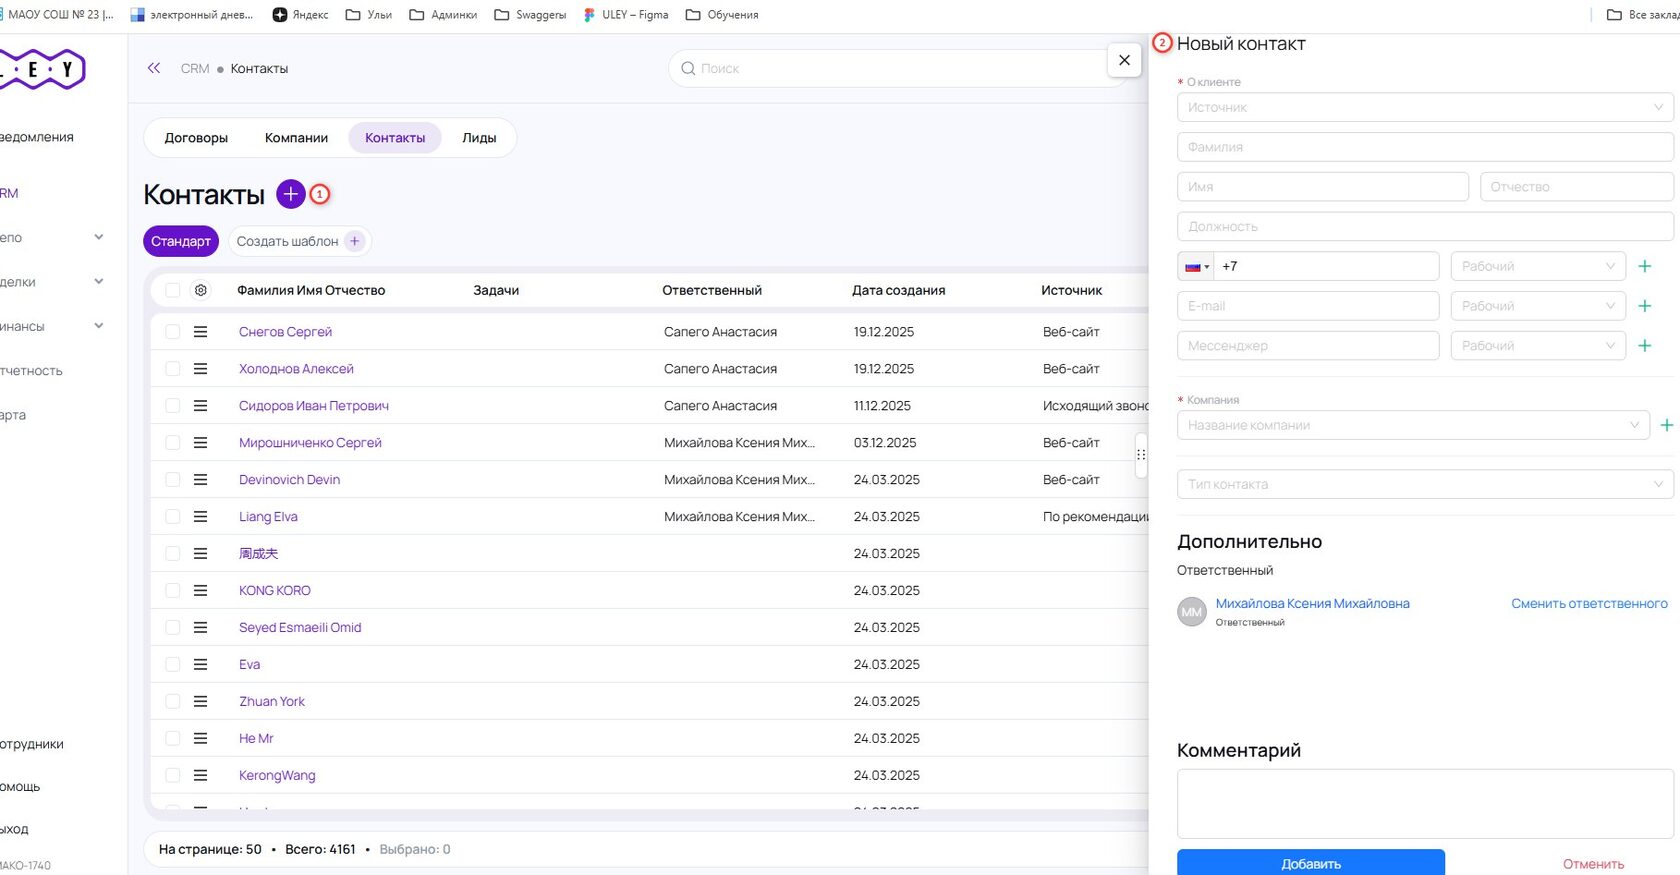Select the Стандарт template chip
Screen dimensions: 1680x875
(181, 241)
